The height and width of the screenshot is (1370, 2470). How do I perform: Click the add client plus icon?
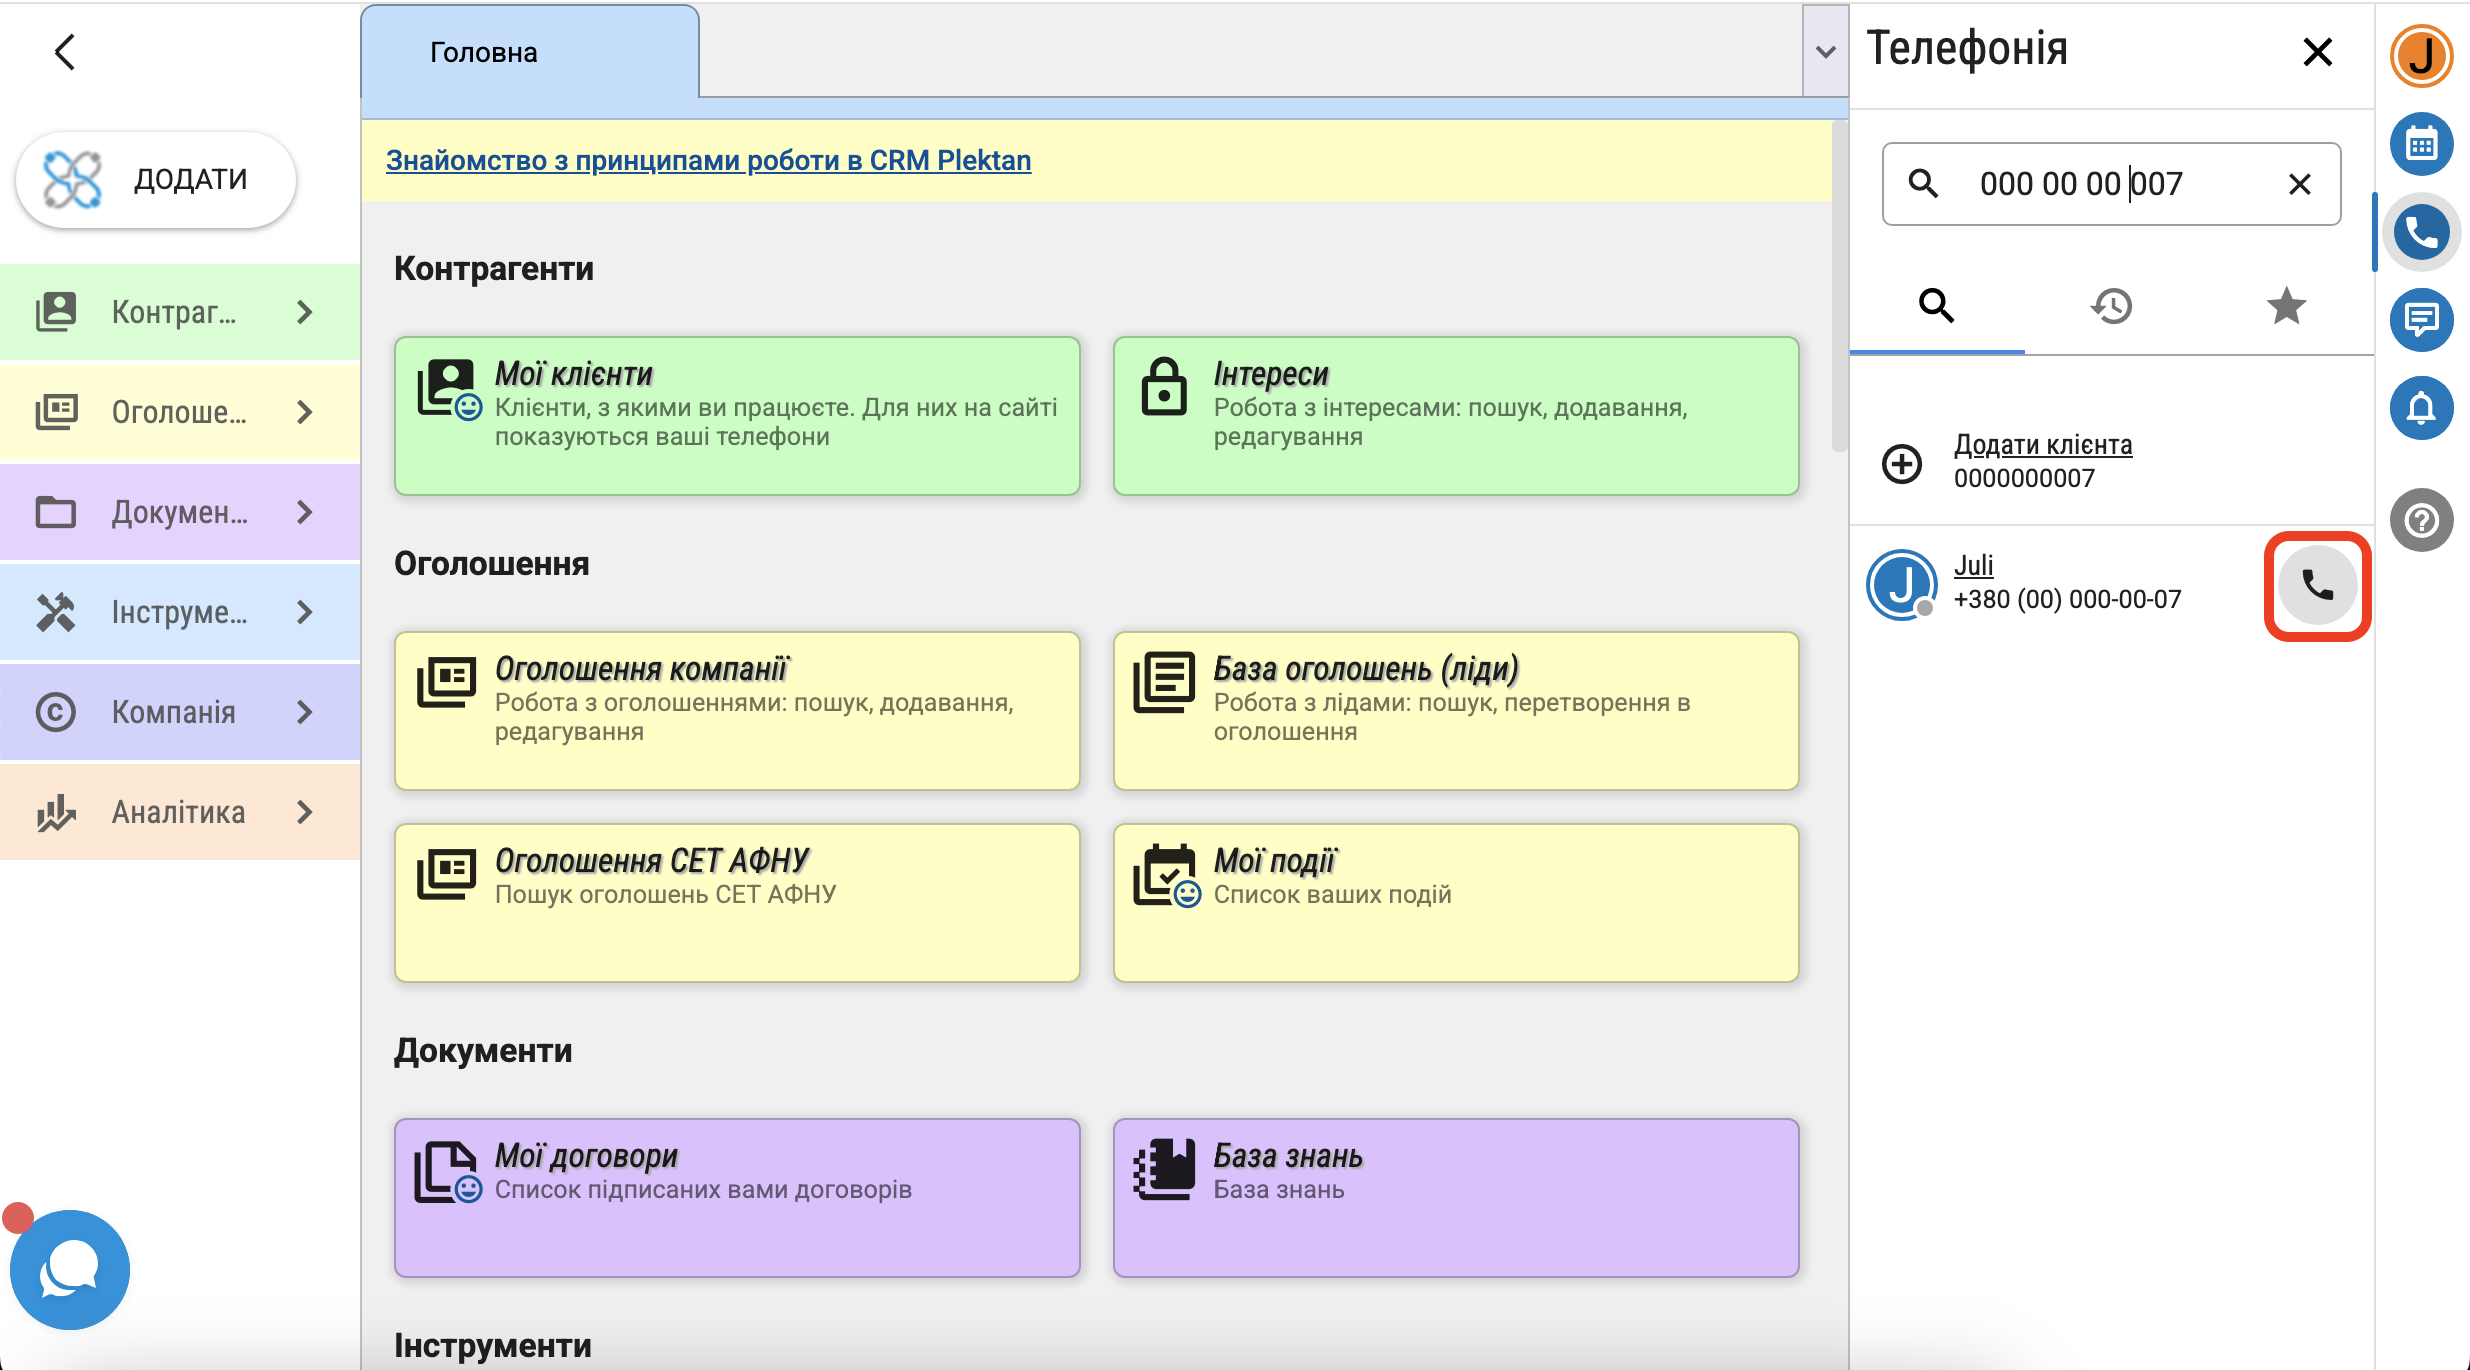tap(1901, 463)
